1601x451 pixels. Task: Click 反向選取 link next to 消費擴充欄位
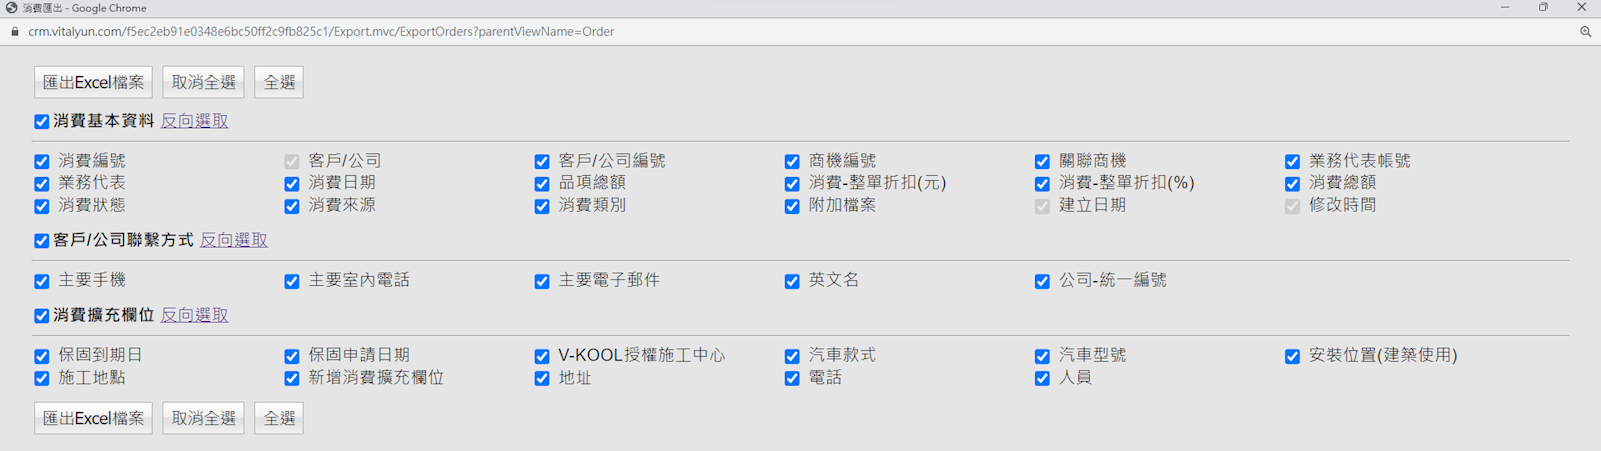pyautogui.click(x=194, y=315)
